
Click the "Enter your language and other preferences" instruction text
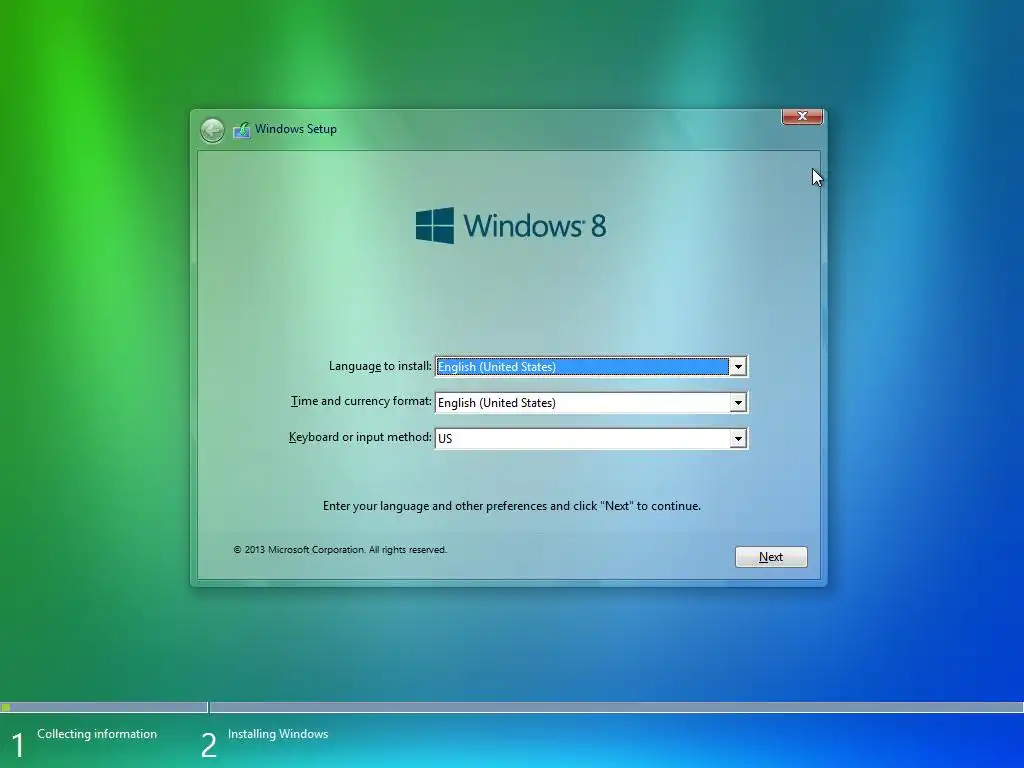(x=511, y=506)
